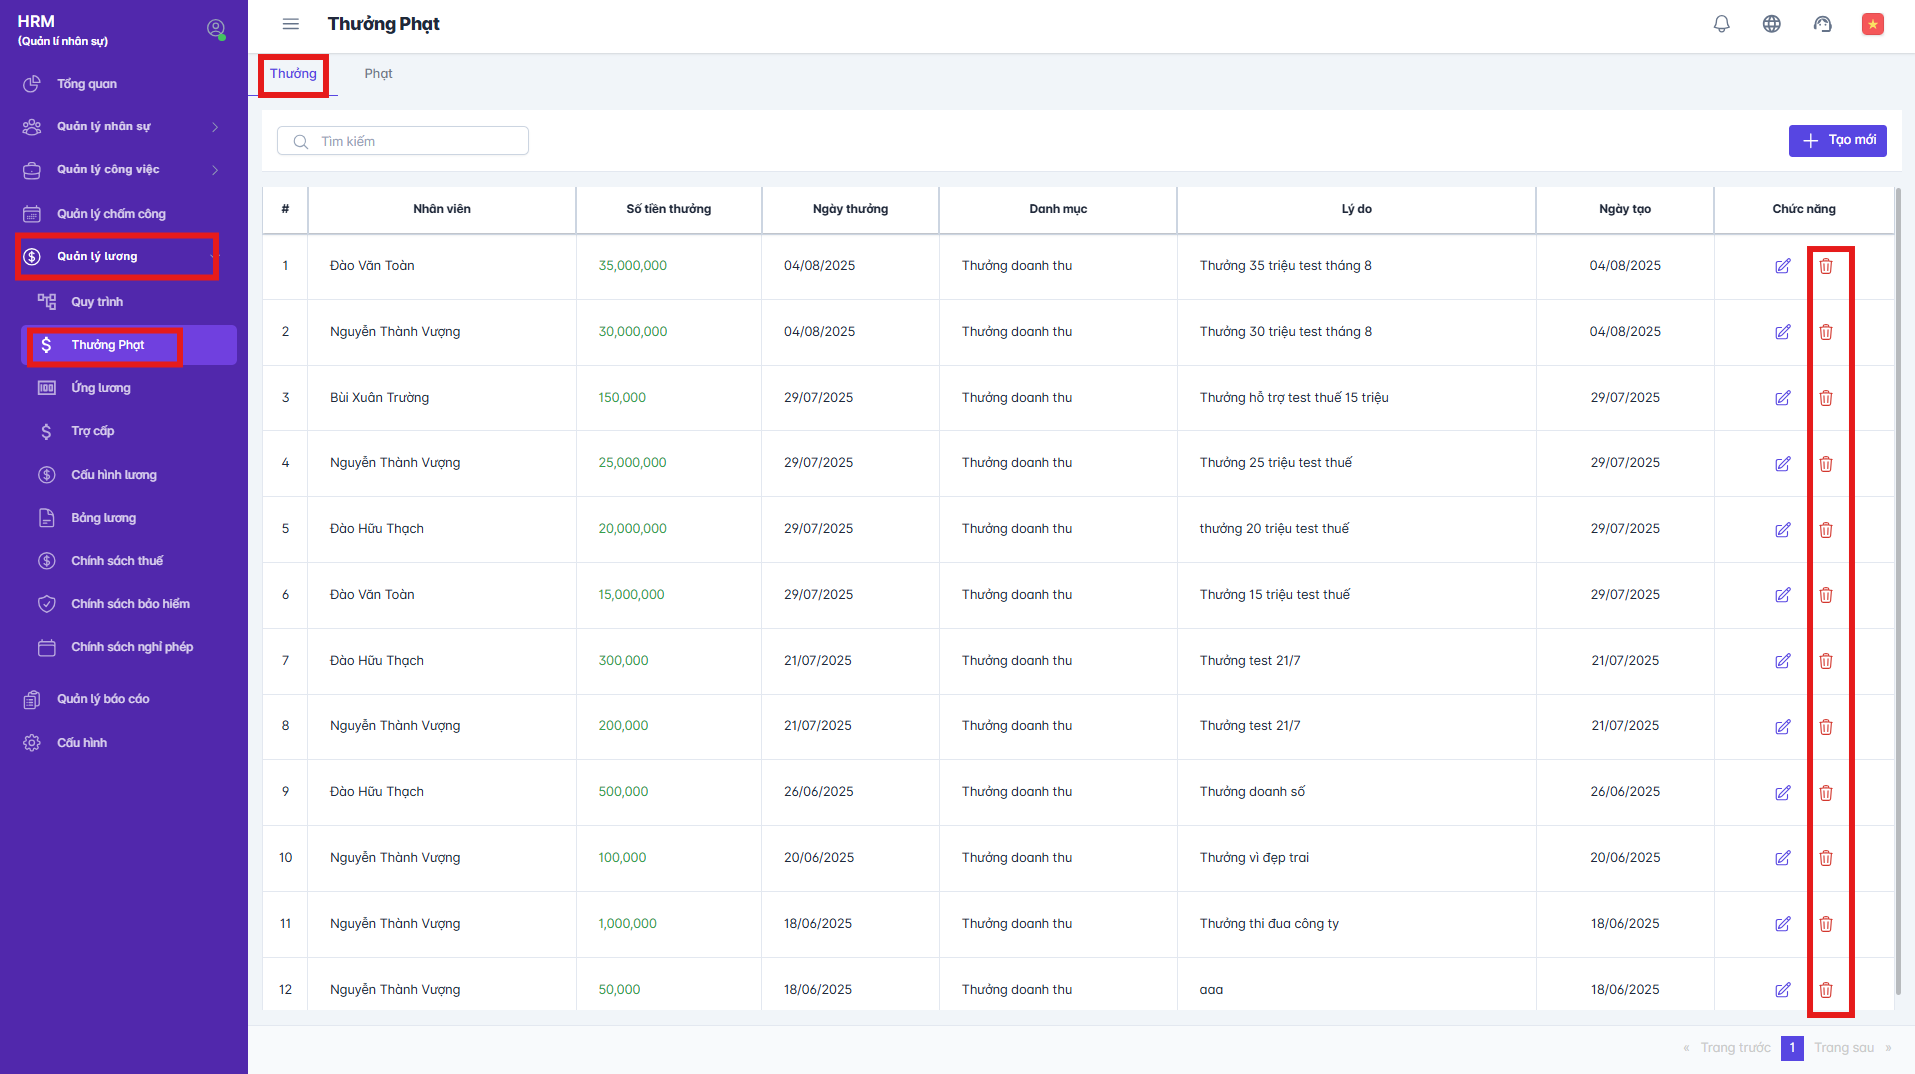This screenshot has height=1074, width=1915.
Task: Click the notification bell icon
Action: pos(1721,24)
